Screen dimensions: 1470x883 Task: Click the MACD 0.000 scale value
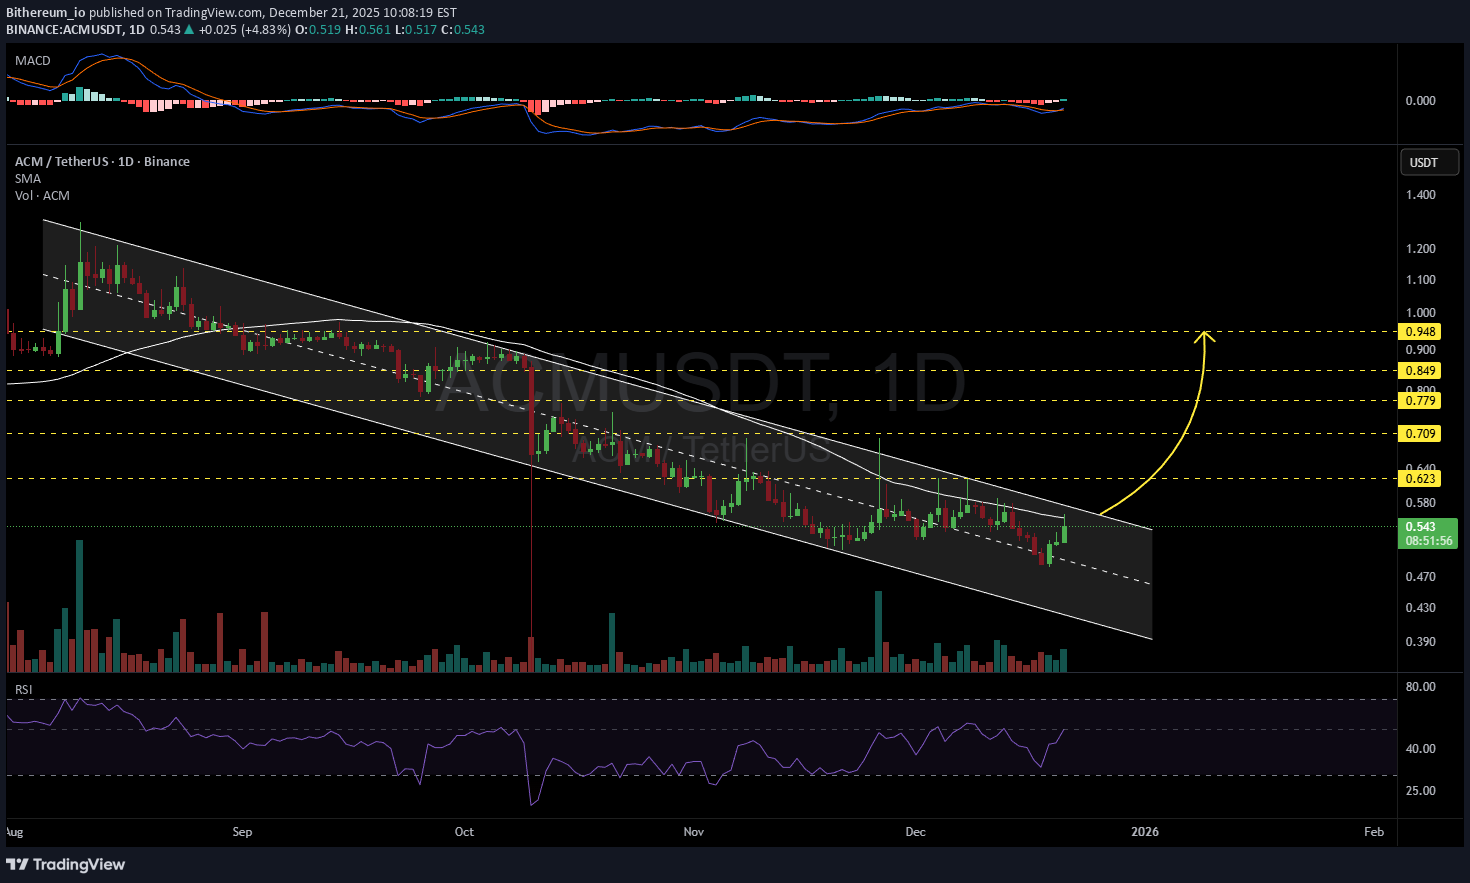tap(1420, 101)
